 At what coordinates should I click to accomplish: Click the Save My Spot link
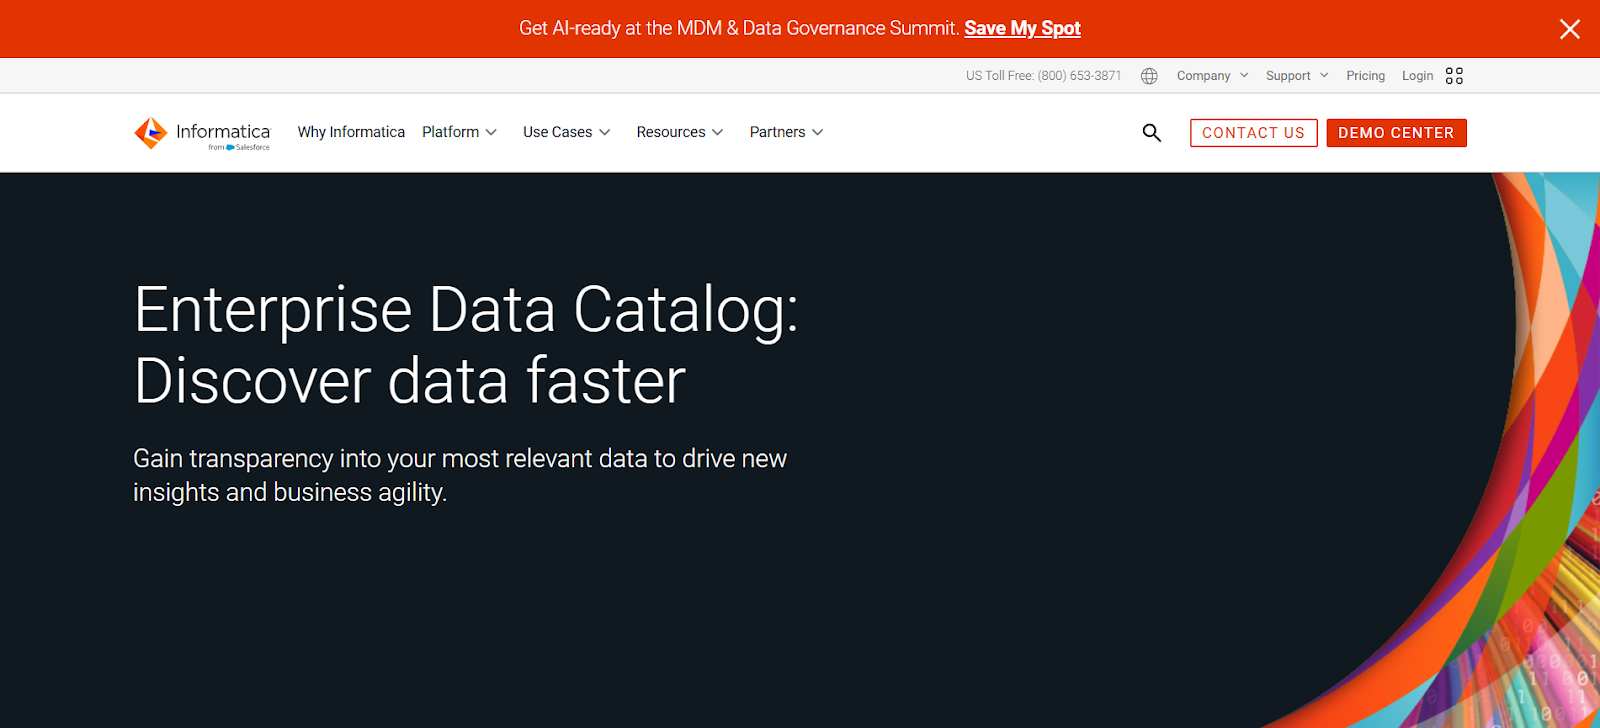pyautogui.click(x=1021, y=28)
